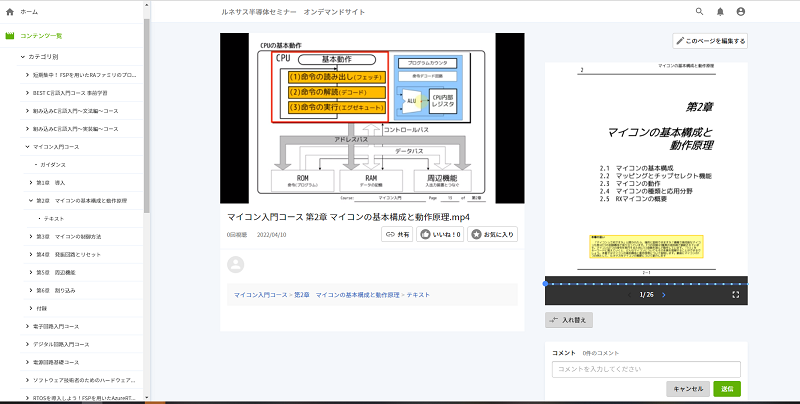Click the document page progress slider handle
Viewport: 800px width, 404px height.
pyautogui.click(x=545, y=284)
